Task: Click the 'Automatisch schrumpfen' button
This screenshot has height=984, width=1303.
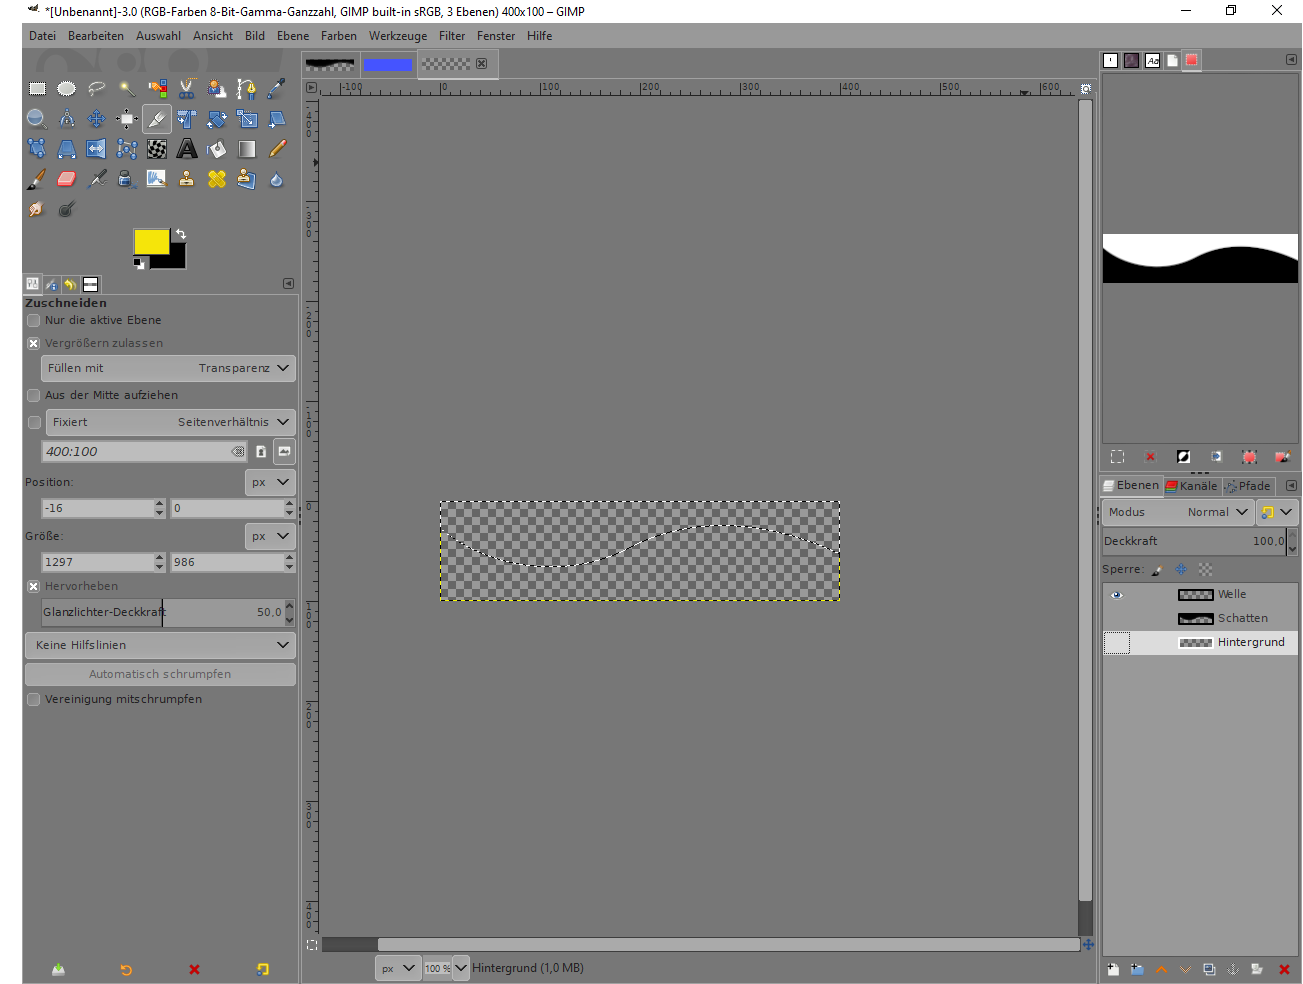Action: (x=160, y=674)
